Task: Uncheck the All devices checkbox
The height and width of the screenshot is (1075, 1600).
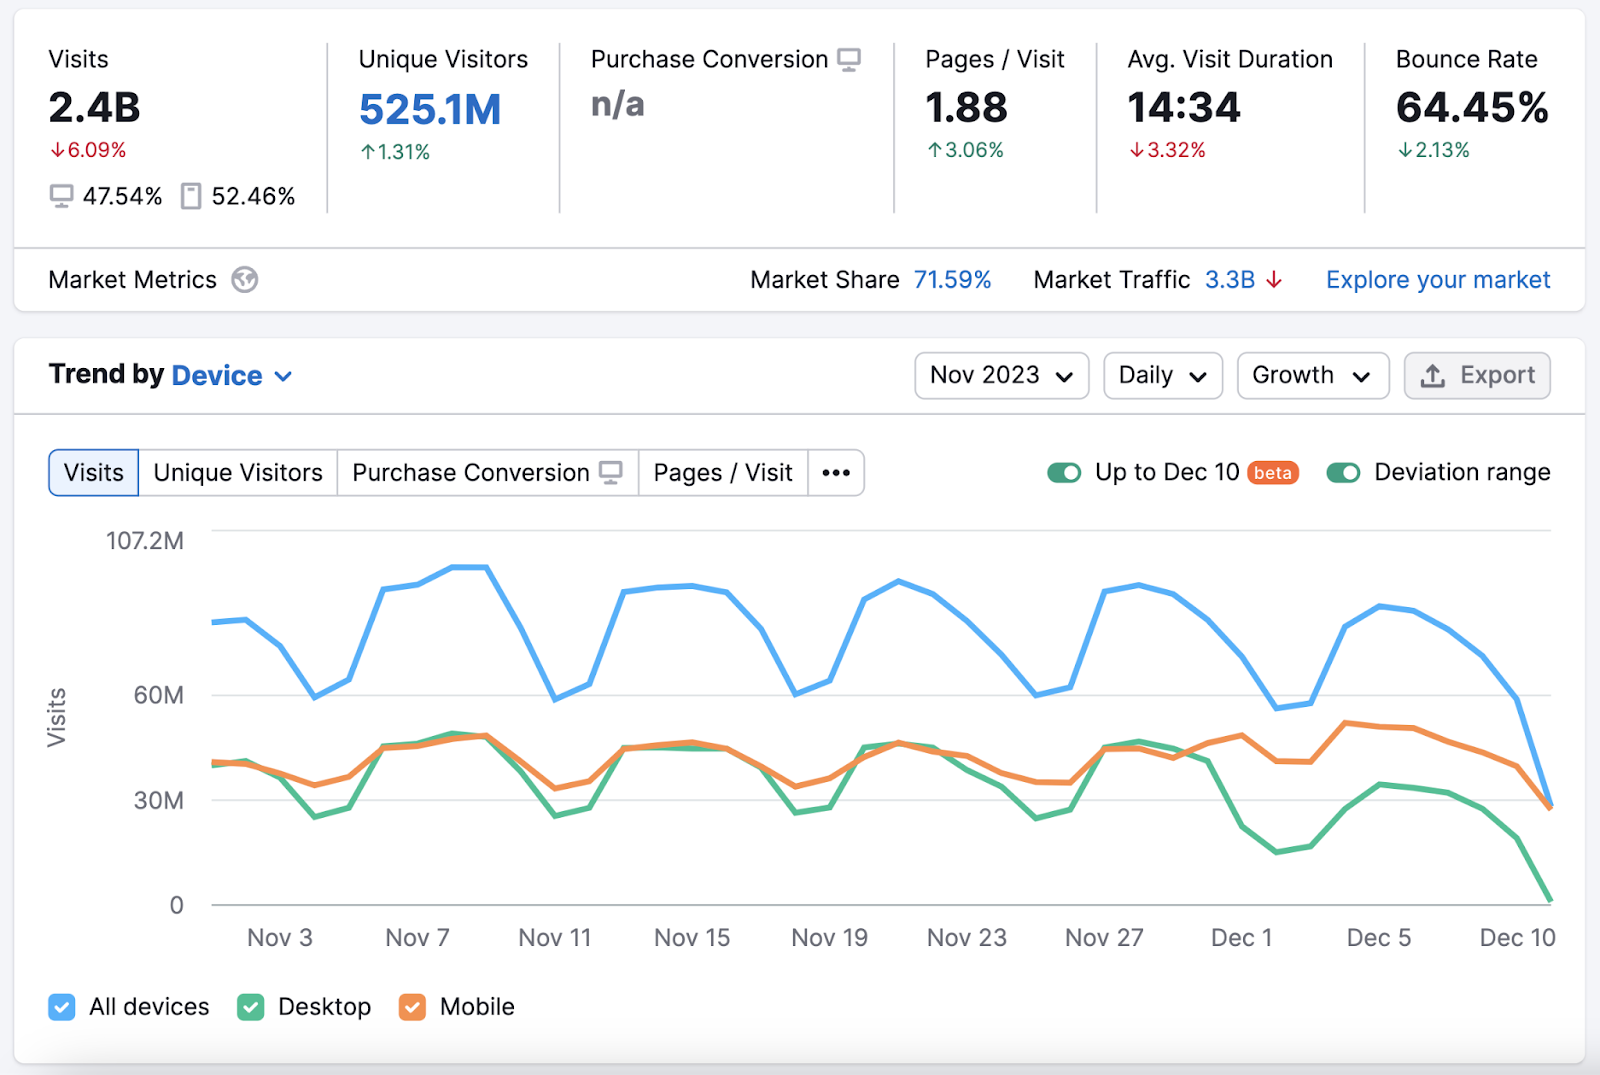Action: (x=62, y=1007)
